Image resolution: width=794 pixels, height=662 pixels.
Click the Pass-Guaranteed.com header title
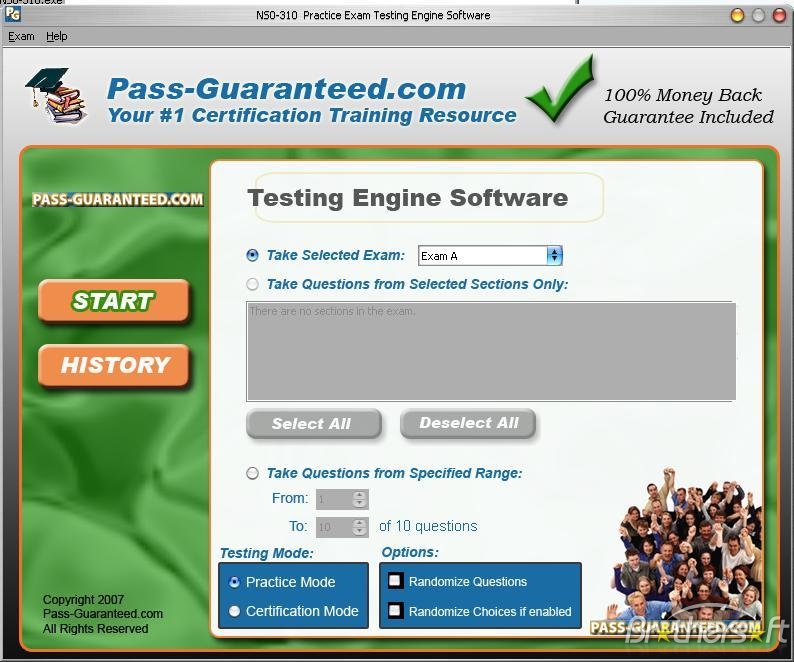287,89
